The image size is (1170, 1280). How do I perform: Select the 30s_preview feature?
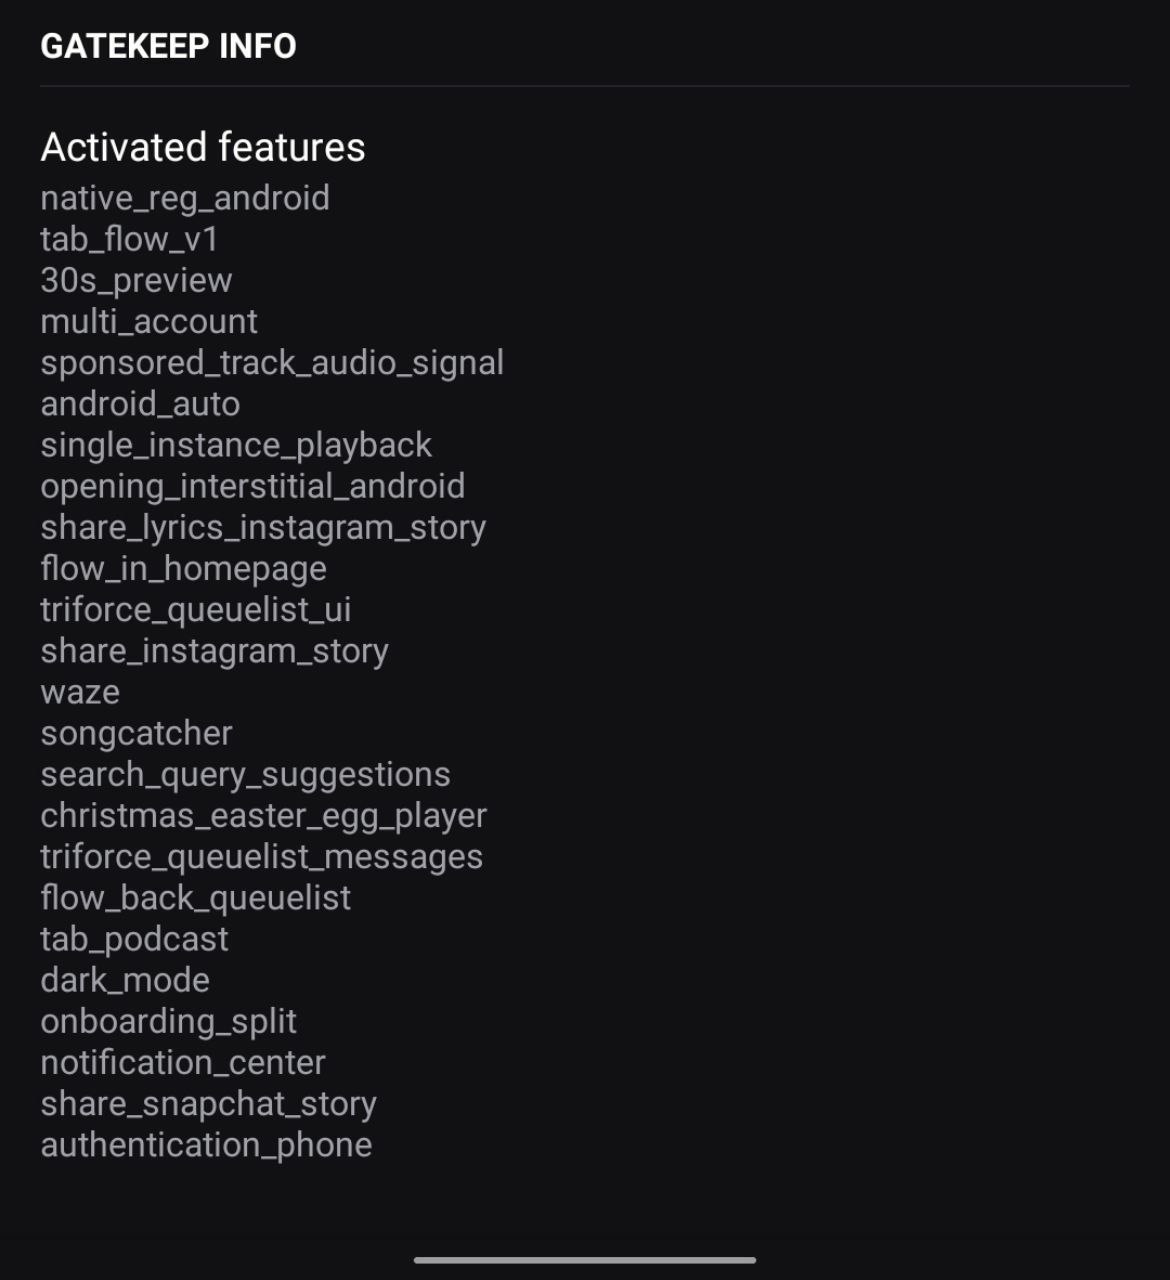[x=136, y=280]
